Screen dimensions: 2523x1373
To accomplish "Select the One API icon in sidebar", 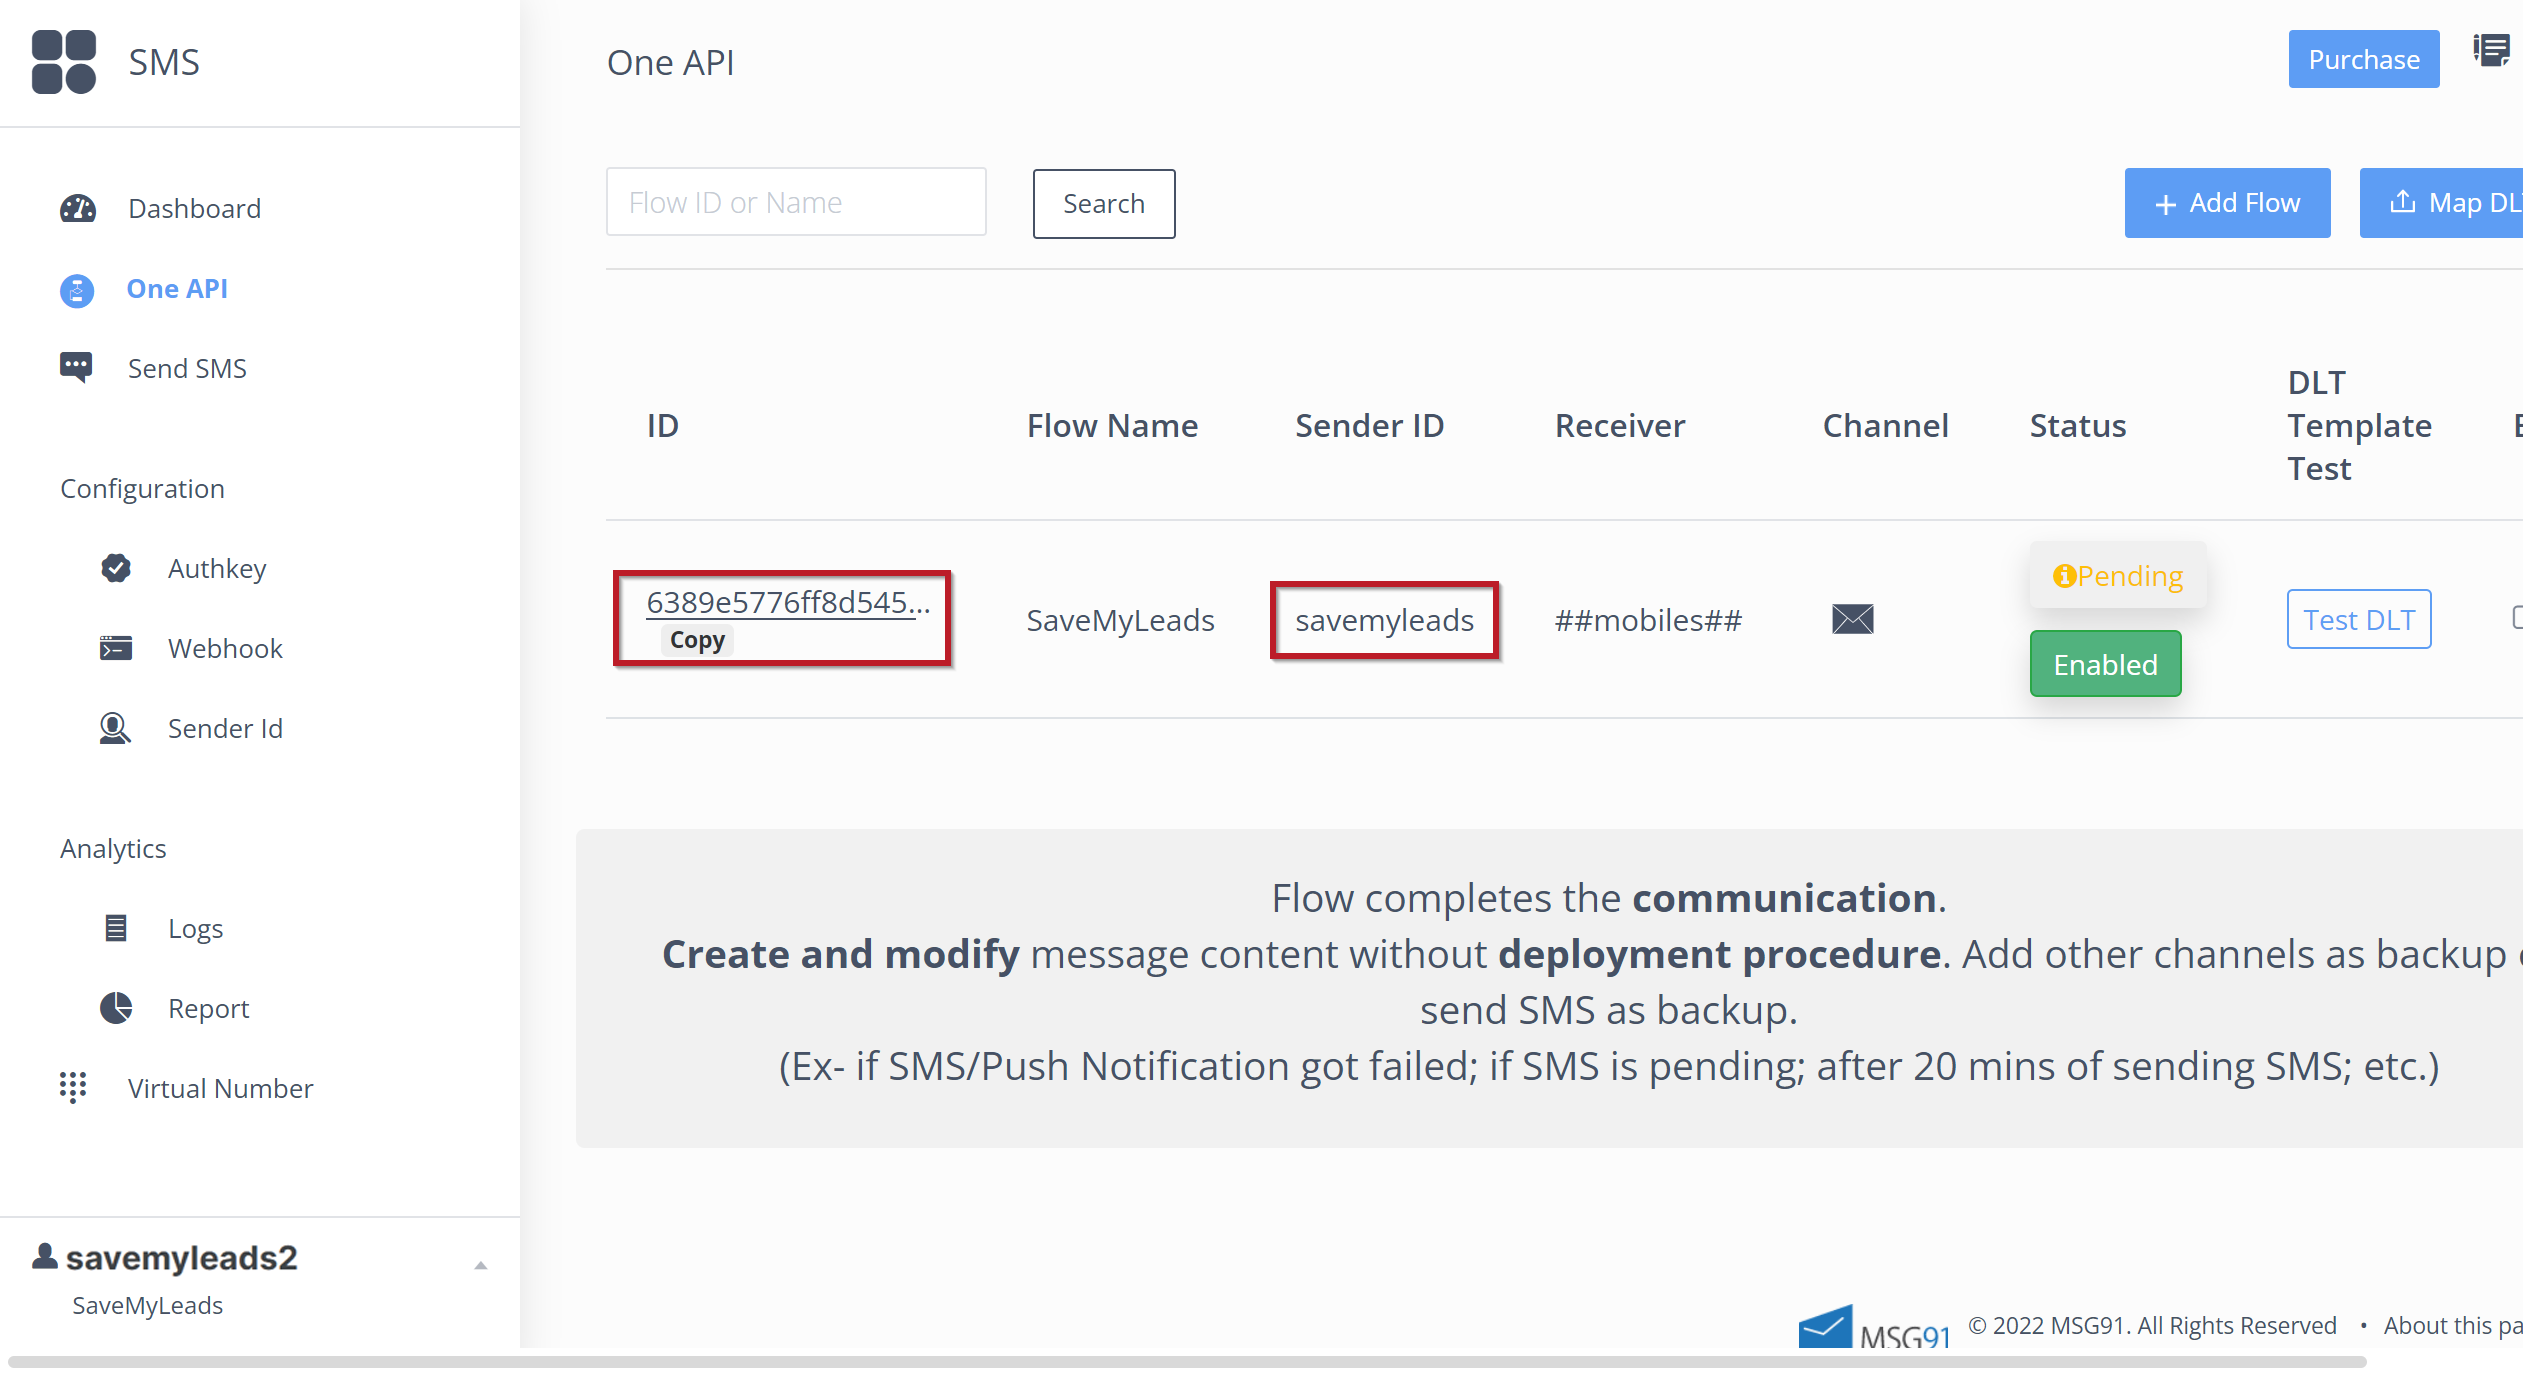I will pos(77,290).
